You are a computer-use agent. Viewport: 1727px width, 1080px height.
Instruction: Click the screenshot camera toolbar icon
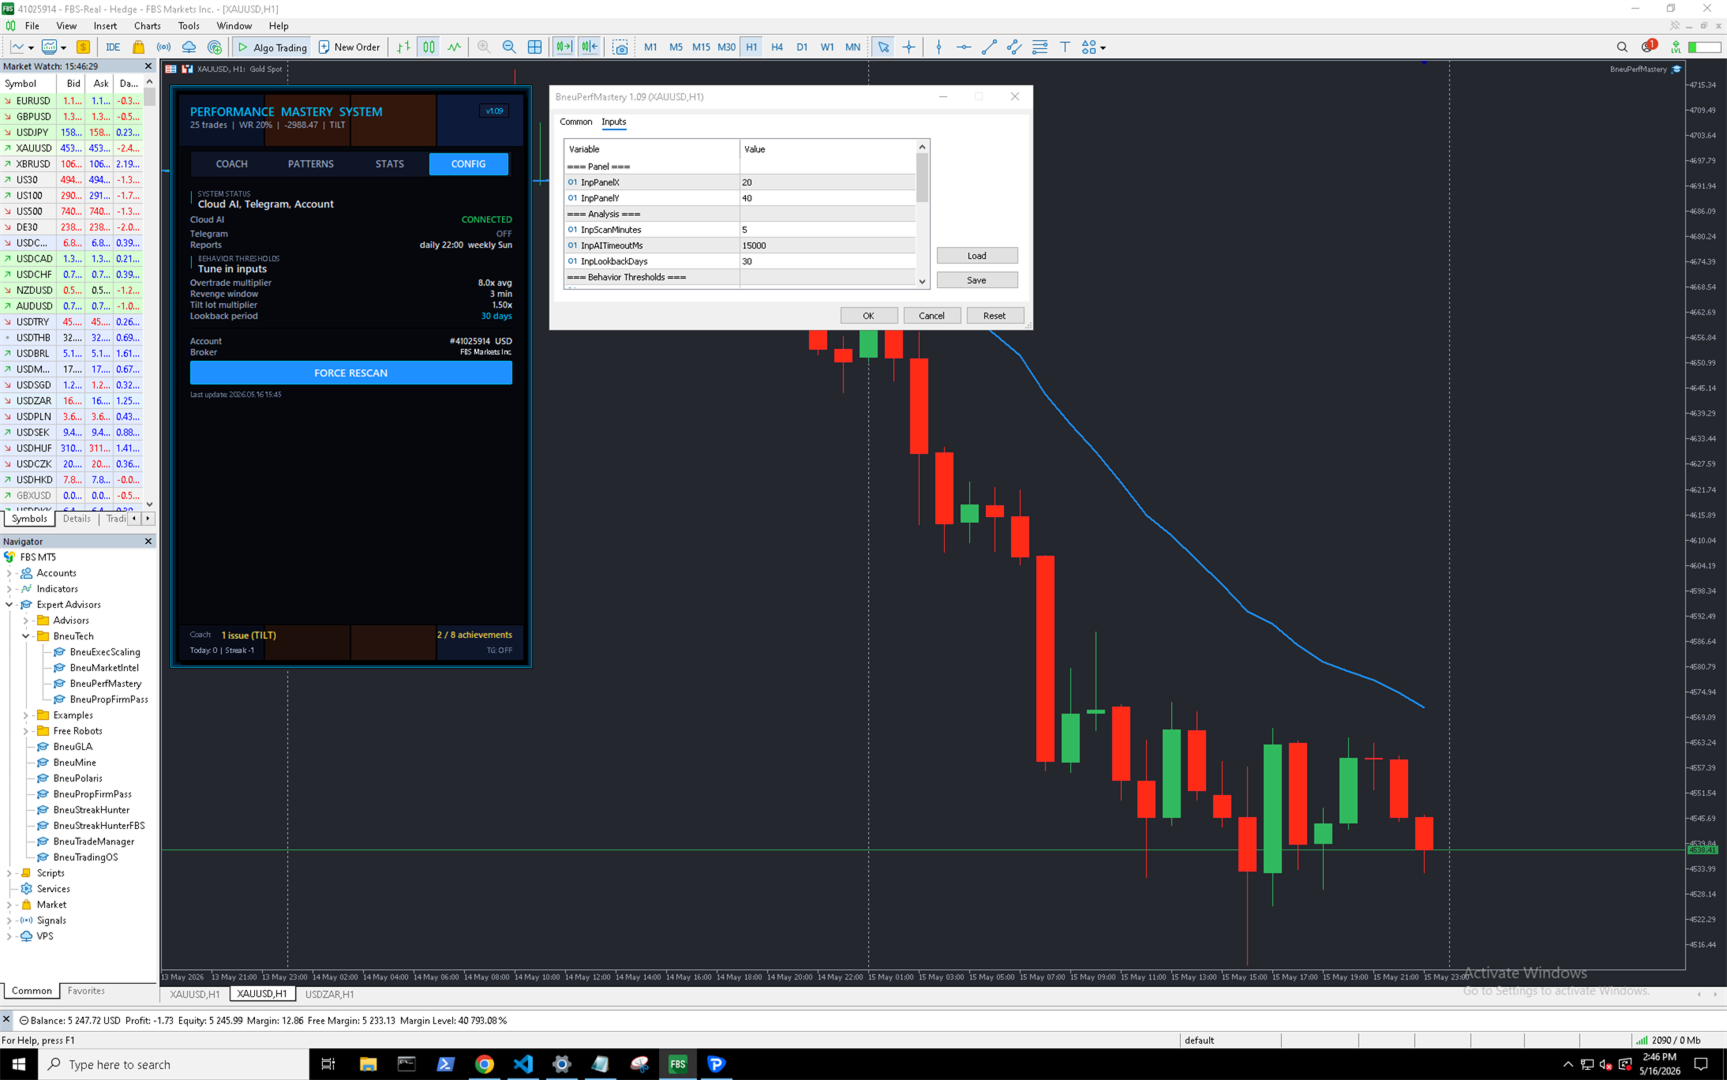(x=621, y=47)
